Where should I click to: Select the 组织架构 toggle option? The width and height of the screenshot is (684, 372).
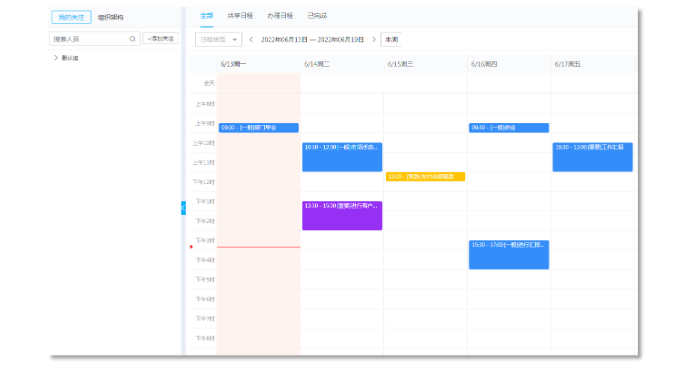tap(110, 17)
